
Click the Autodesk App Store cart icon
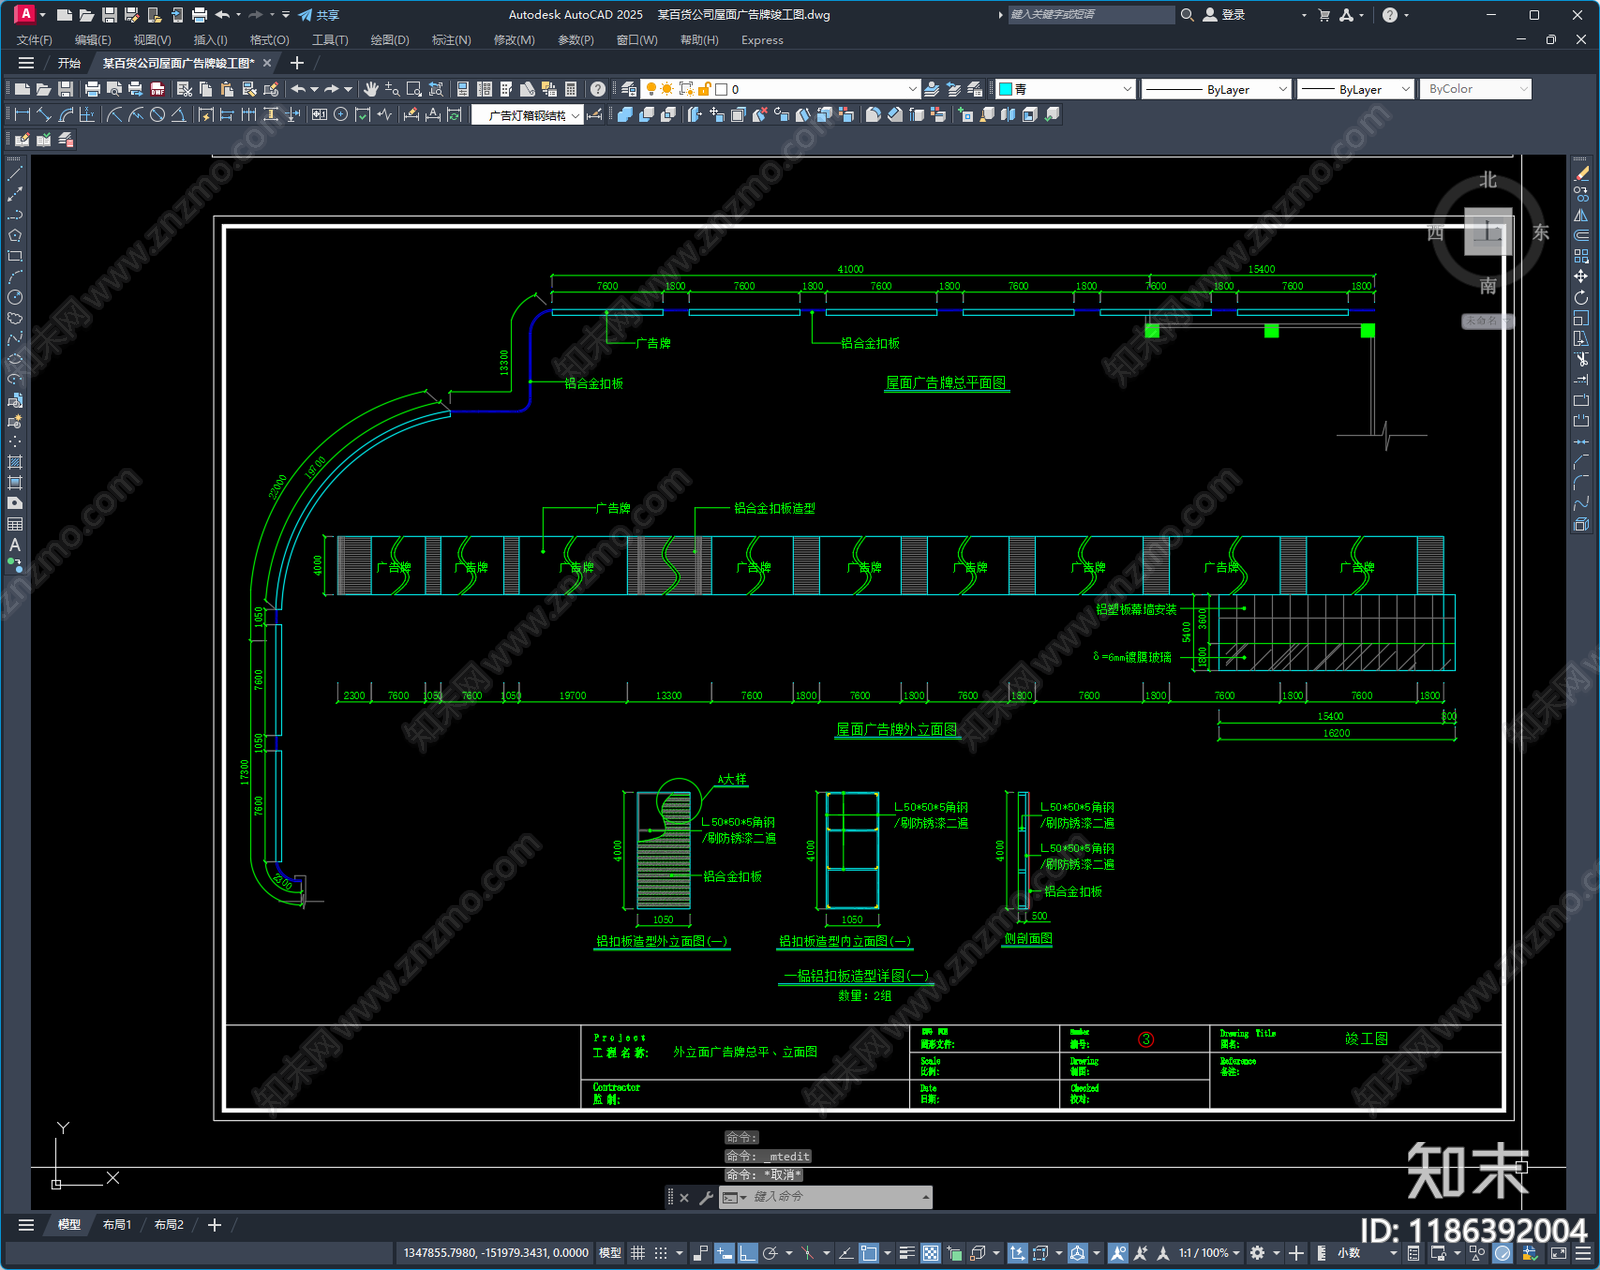1324,15
